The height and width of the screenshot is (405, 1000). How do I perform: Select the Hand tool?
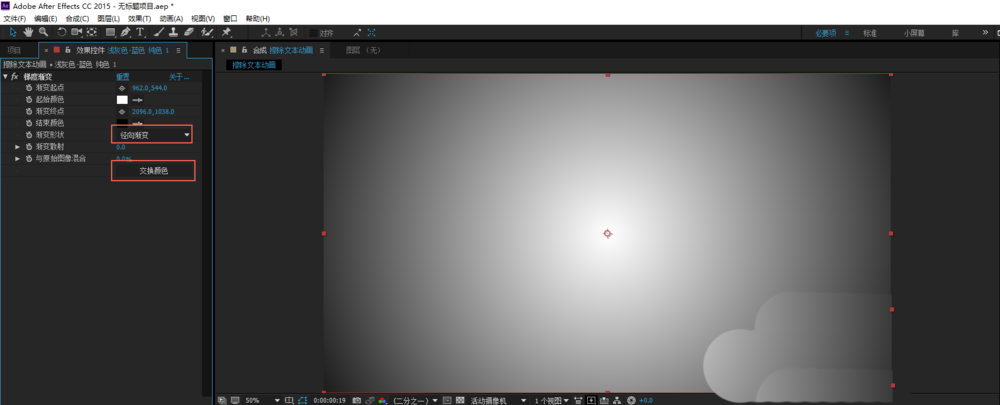29,32
